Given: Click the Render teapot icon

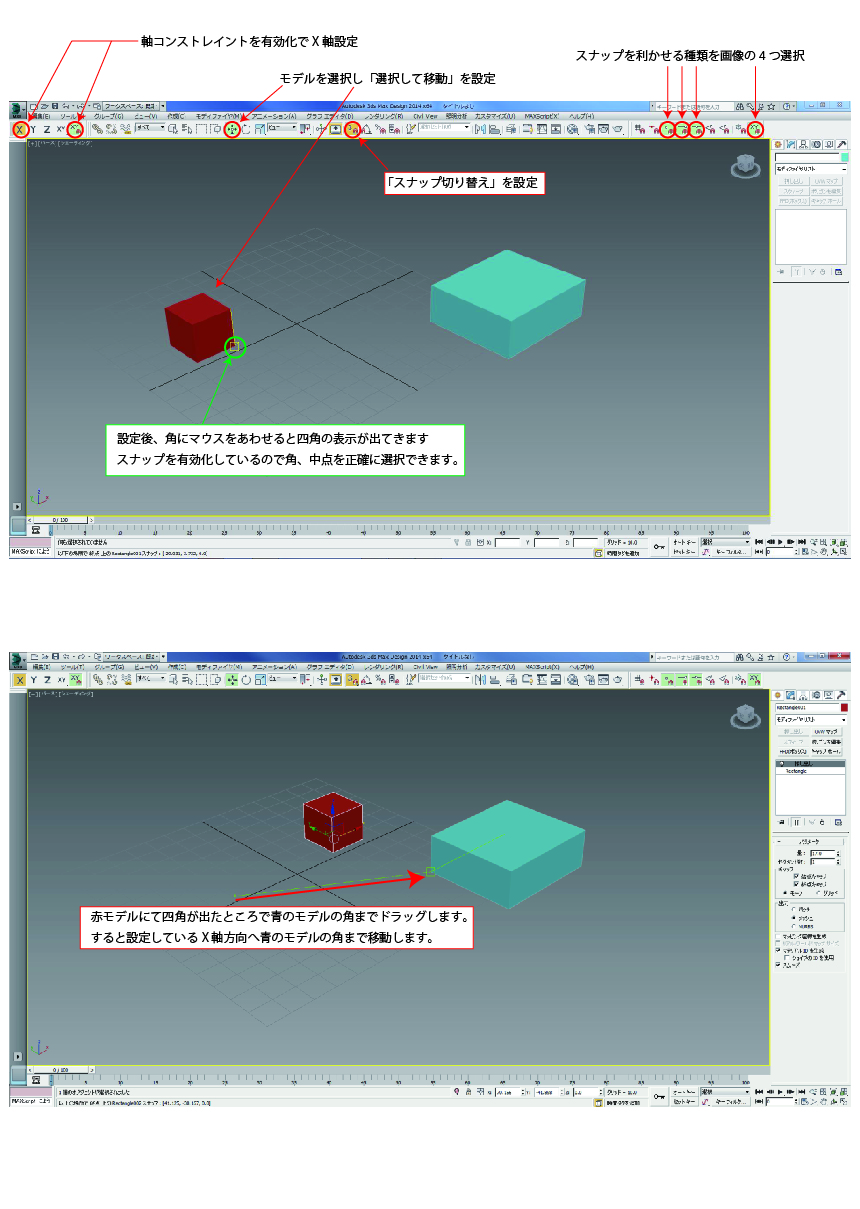Looking at the screenshot, I should pos(617,130).
